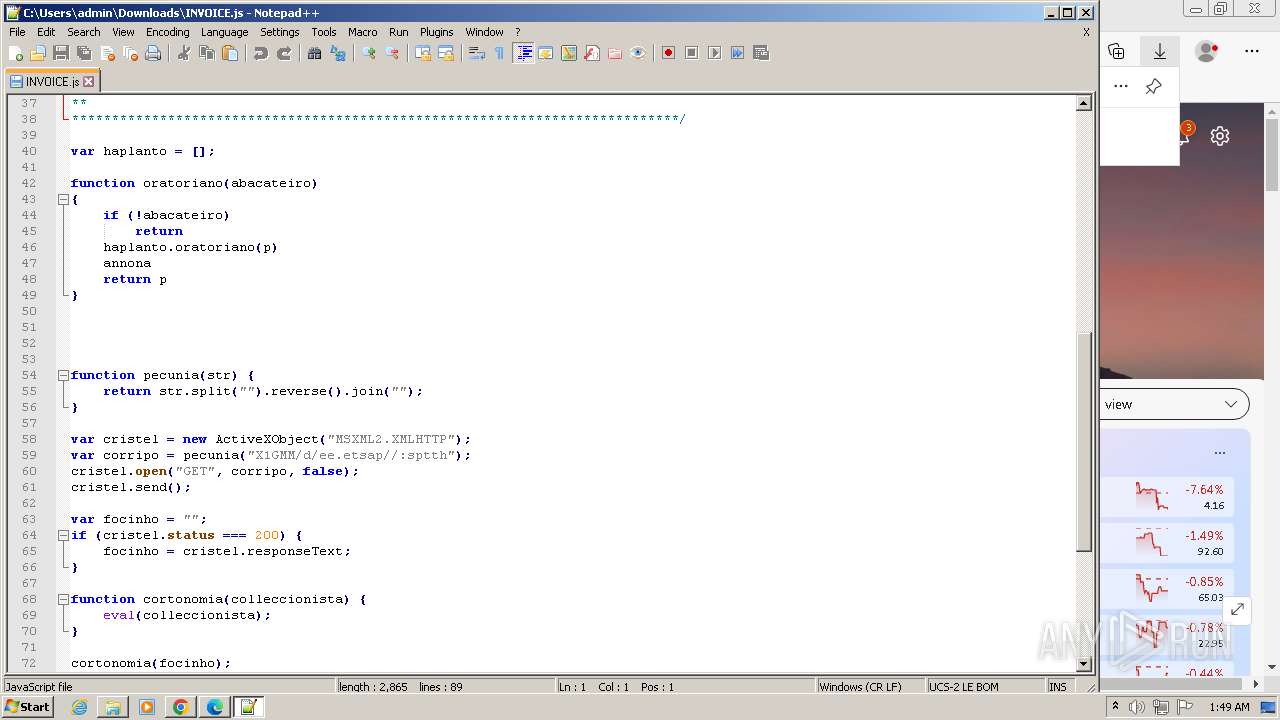Click the Save toolbar icon
Image resolution: width=1280 pixels, height=720 pixels.
(x=60, y=53)
